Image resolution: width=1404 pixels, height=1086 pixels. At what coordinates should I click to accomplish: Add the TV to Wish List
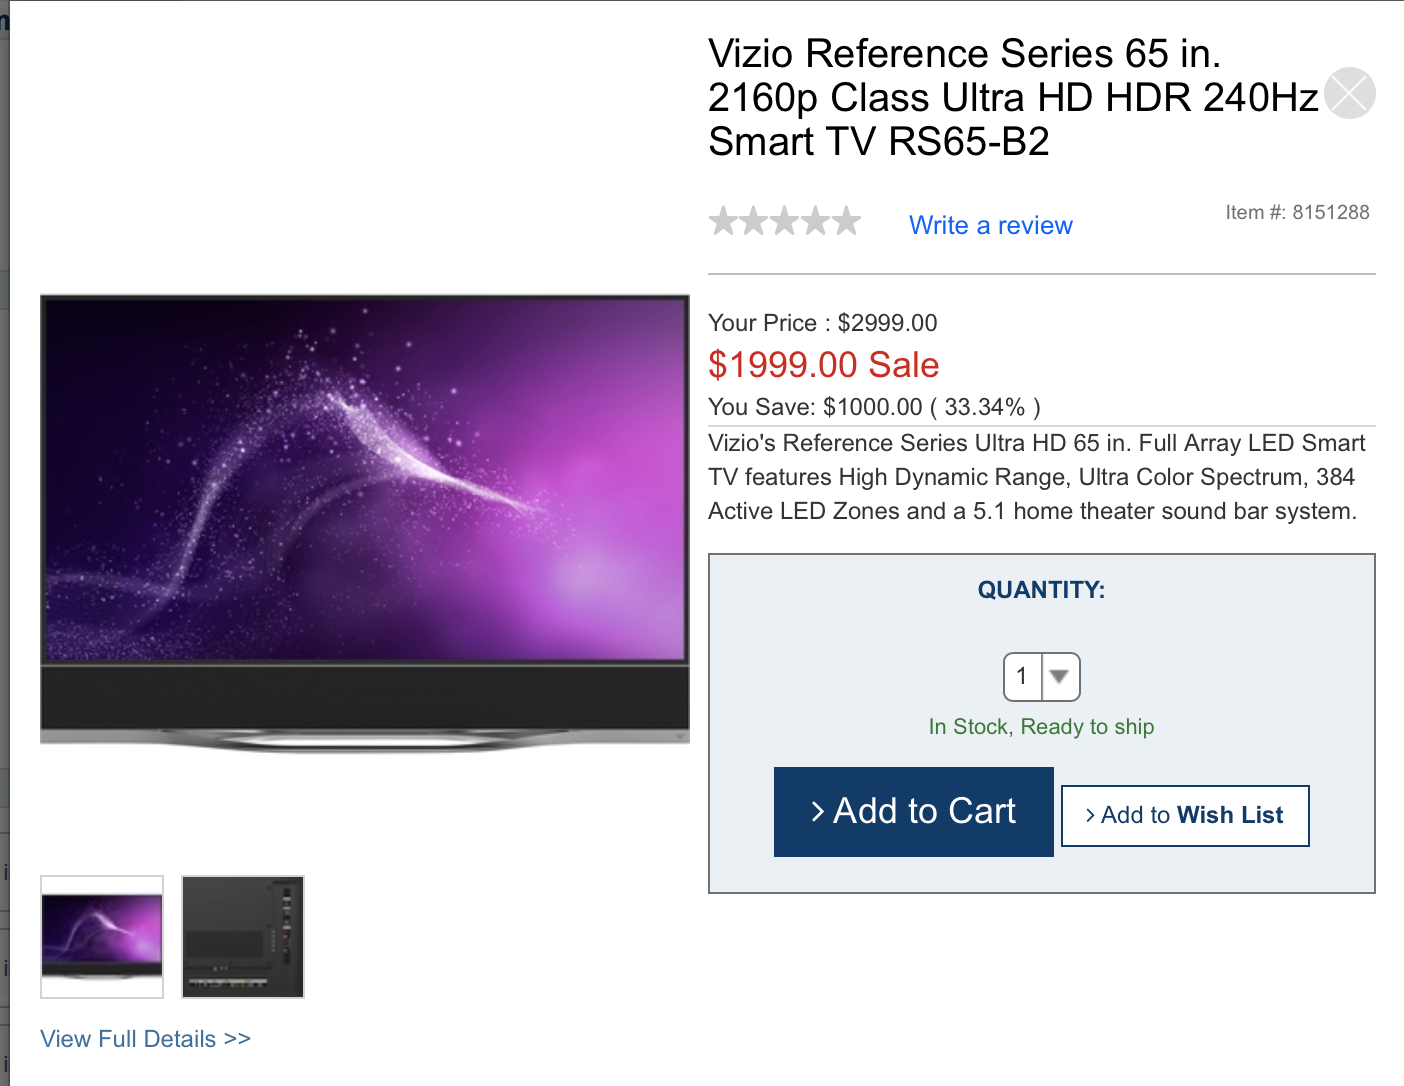[x=1184, y=815]
